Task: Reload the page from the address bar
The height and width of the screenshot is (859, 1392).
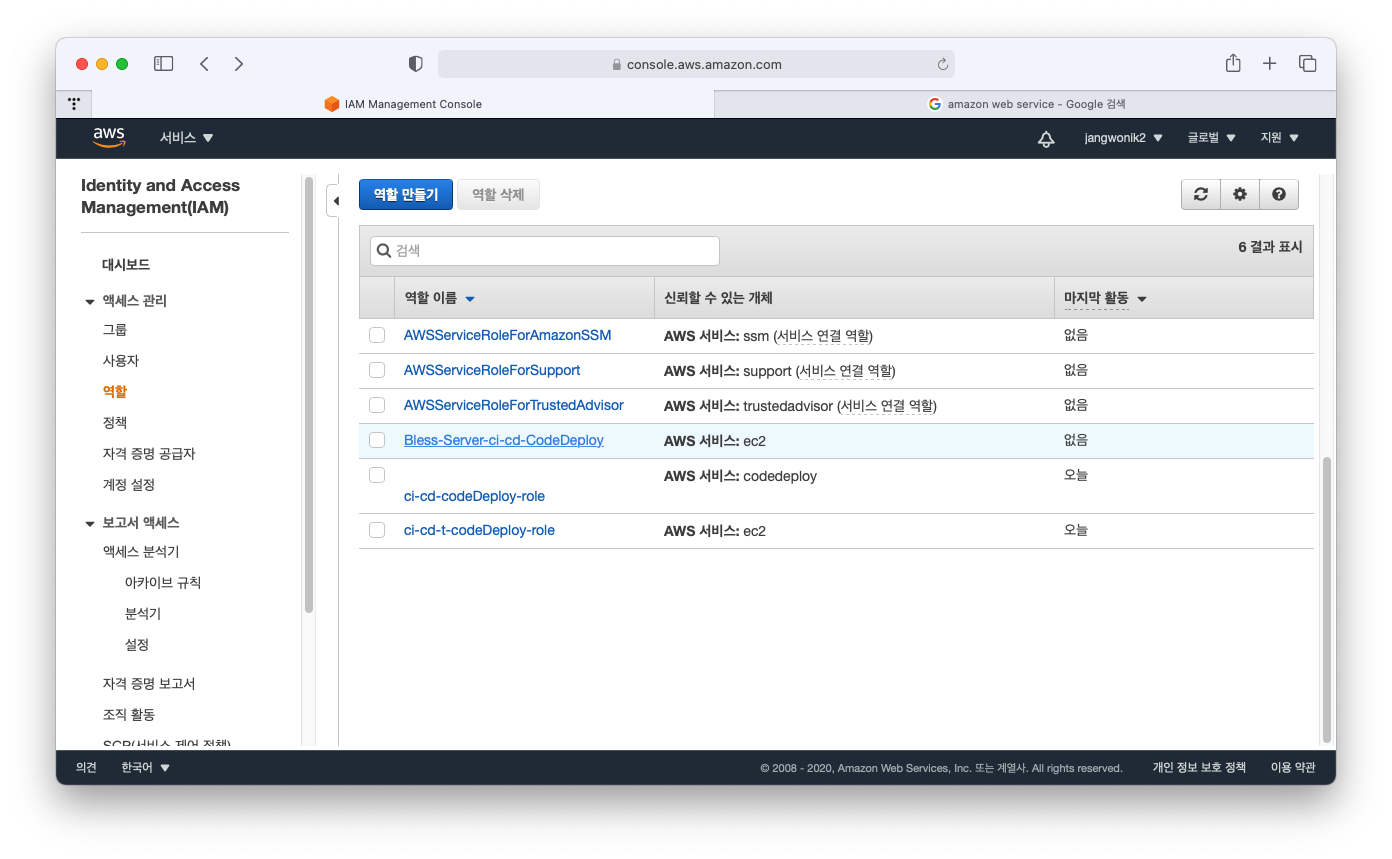Action: point(942,64)
